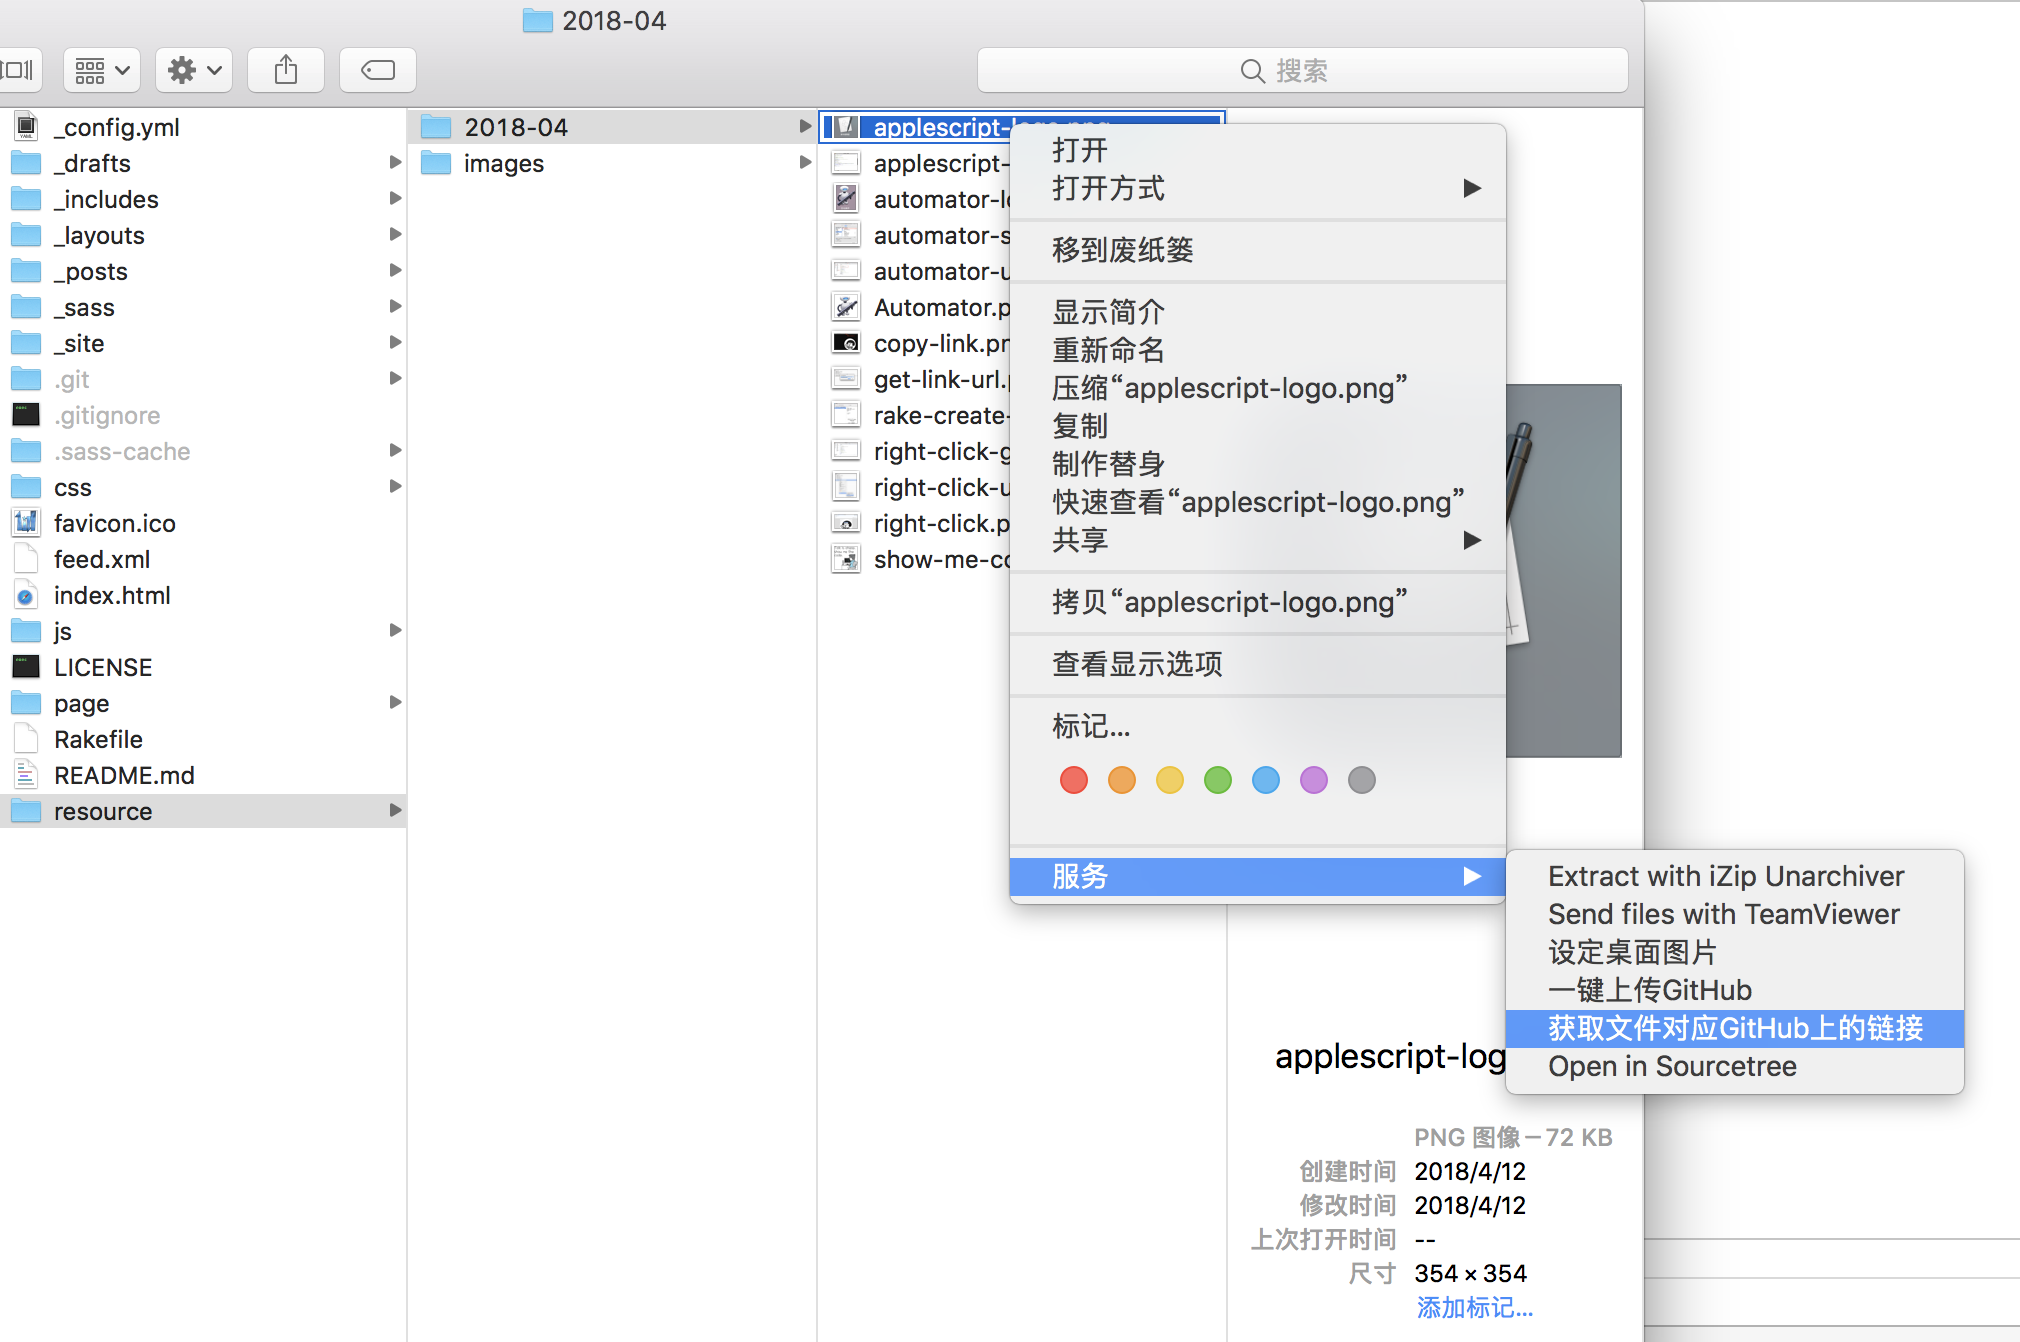Expand the 打开方式 submenu arrow
Screen dimensions: 2020x1342
(x=1471, y=188)
